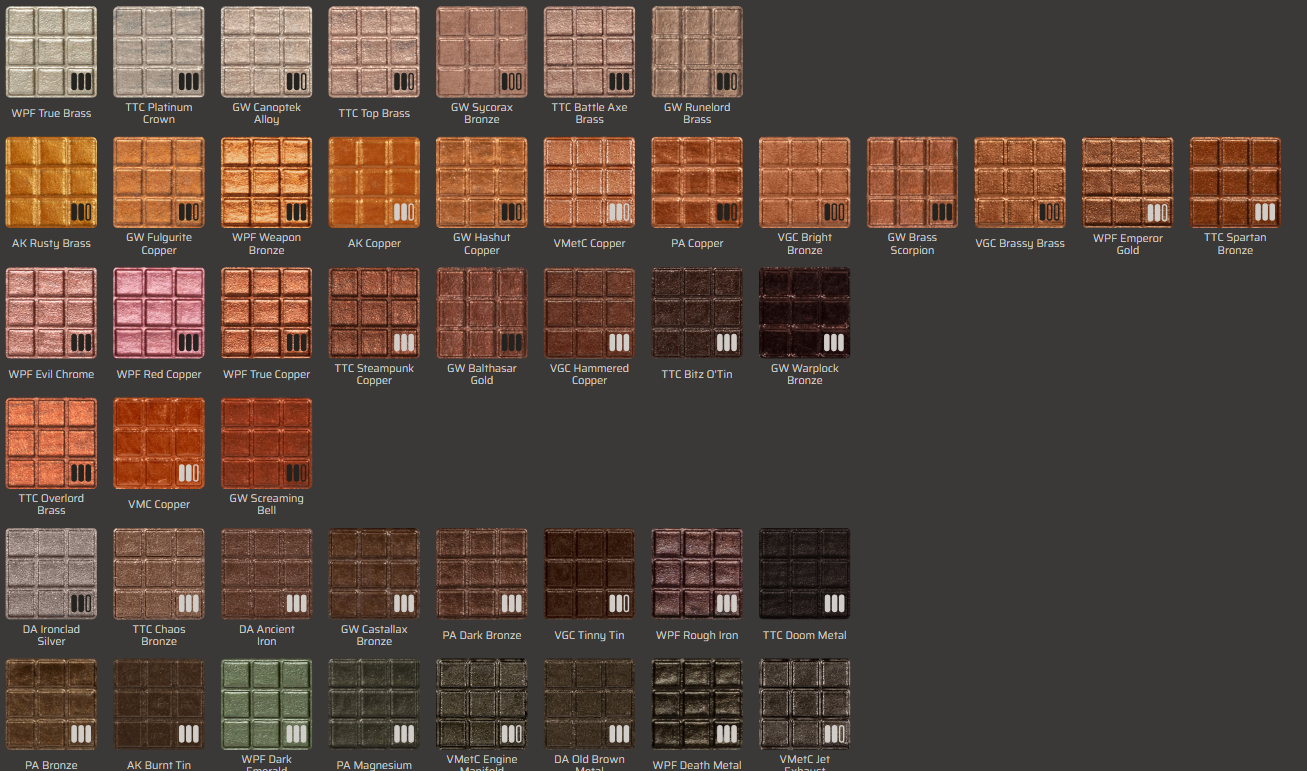Select the AK Rusty Brass swatch
1307x771 pixels.
[x=51, y=183]
